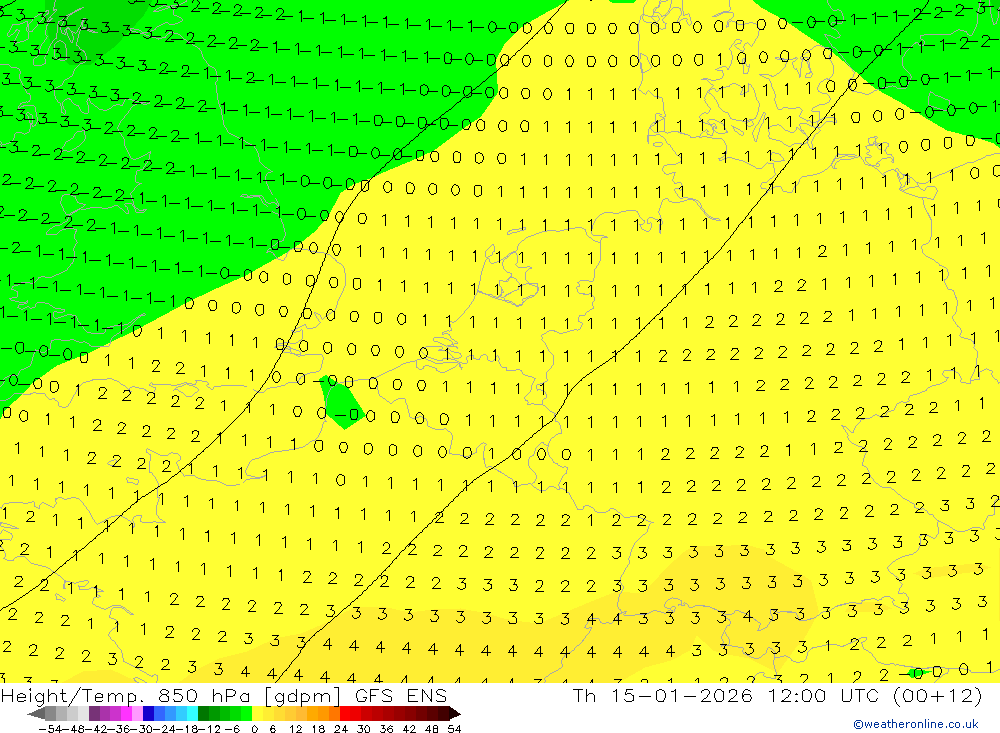Click the '36' value label on the legend
Viewport: 1000px width, 733px height.
386,729
